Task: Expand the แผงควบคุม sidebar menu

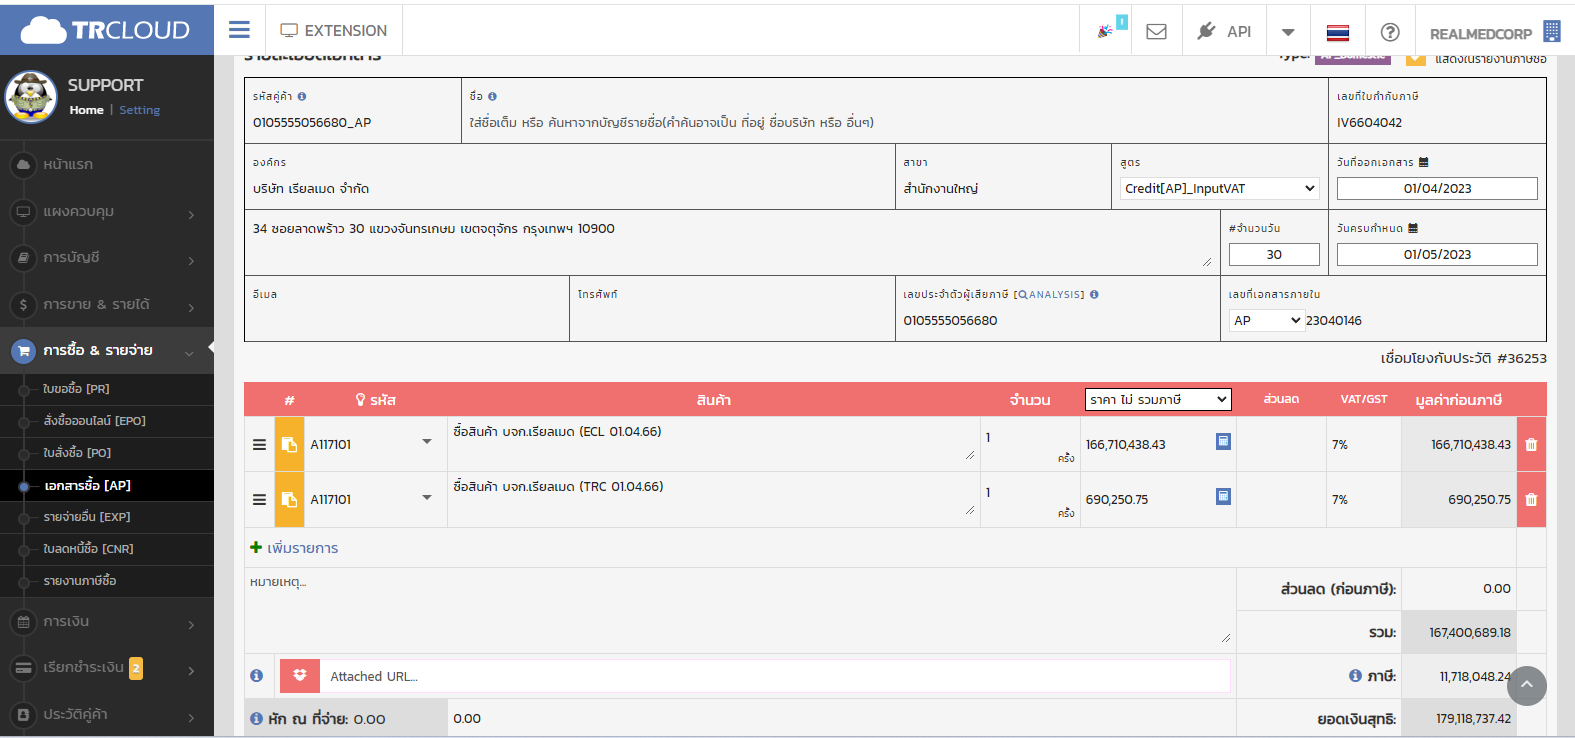Action: click(x=107, y=211)
